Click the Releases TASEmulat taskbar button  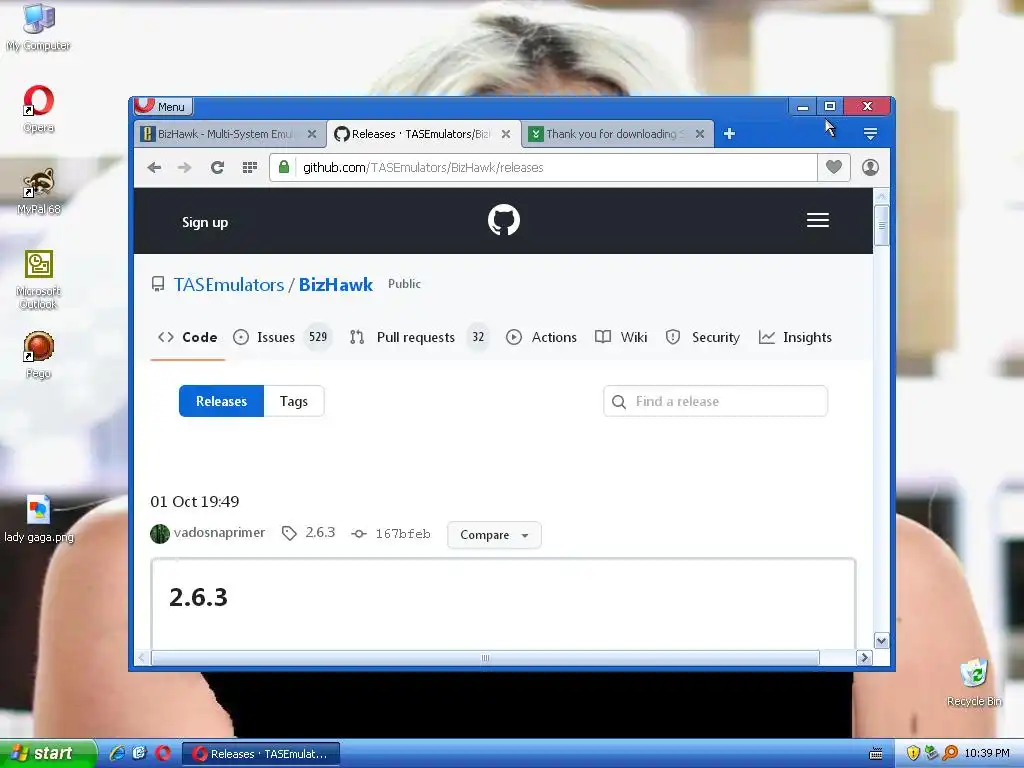pos(261,754)
